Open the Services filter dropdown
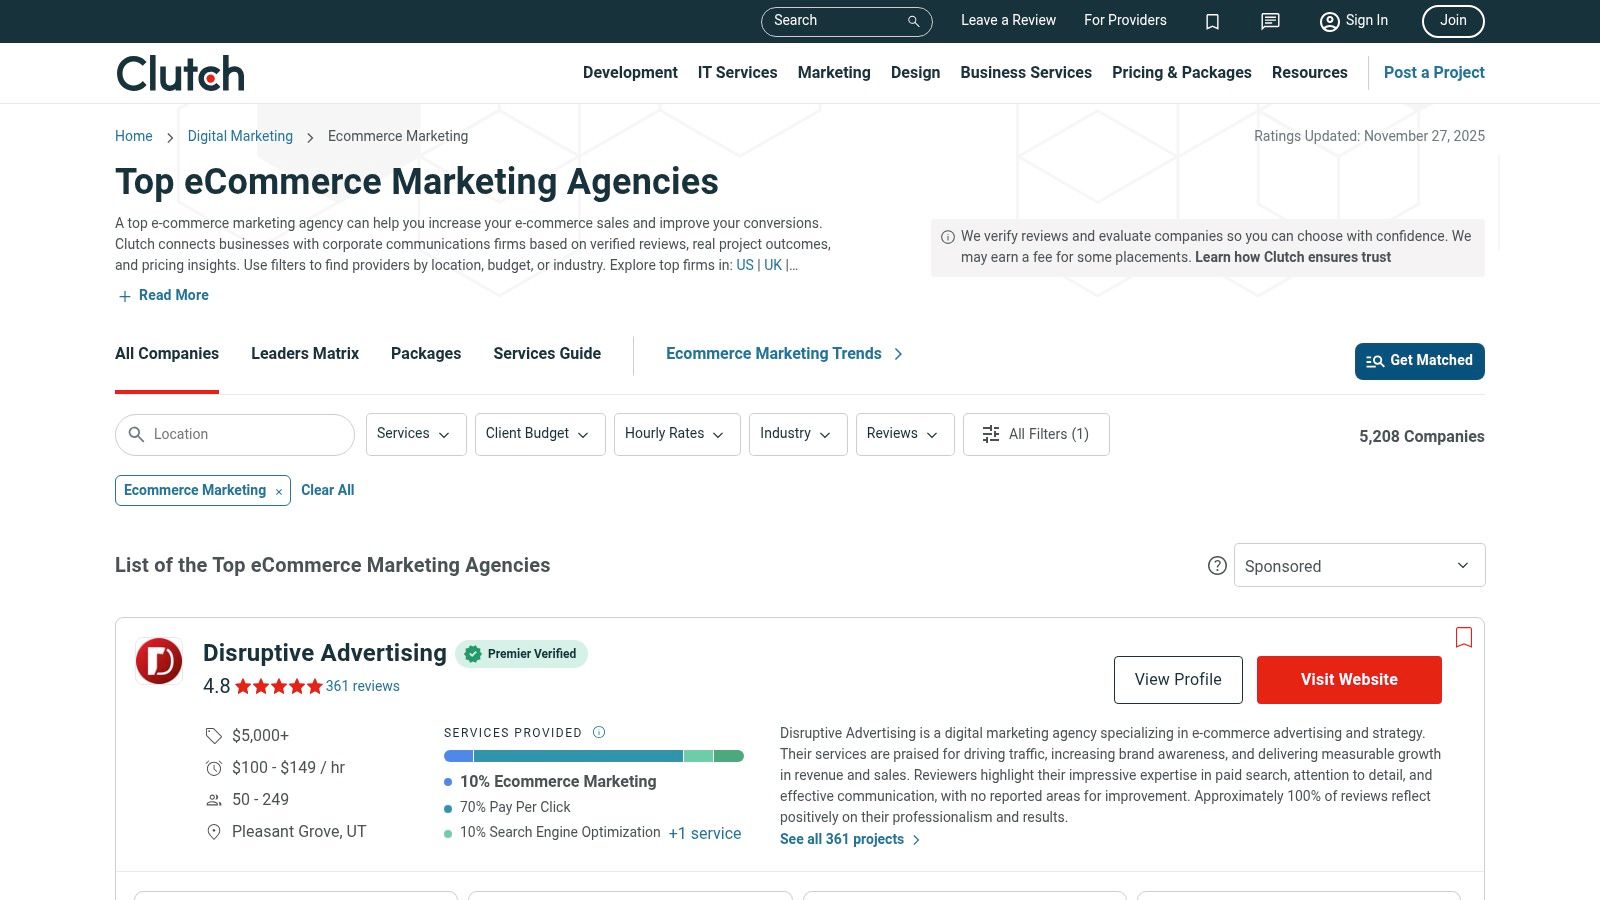 click(x=415, y=434)
